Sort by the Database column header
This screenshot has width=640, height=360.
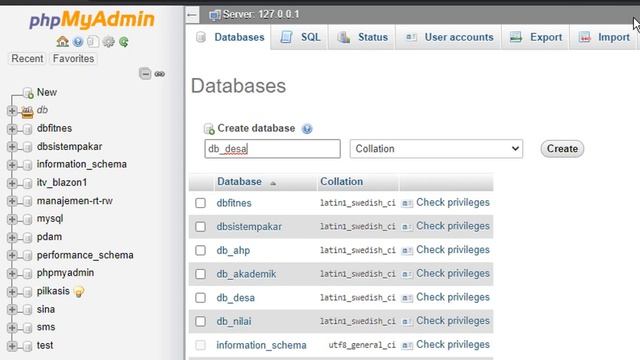pos(239,182)
